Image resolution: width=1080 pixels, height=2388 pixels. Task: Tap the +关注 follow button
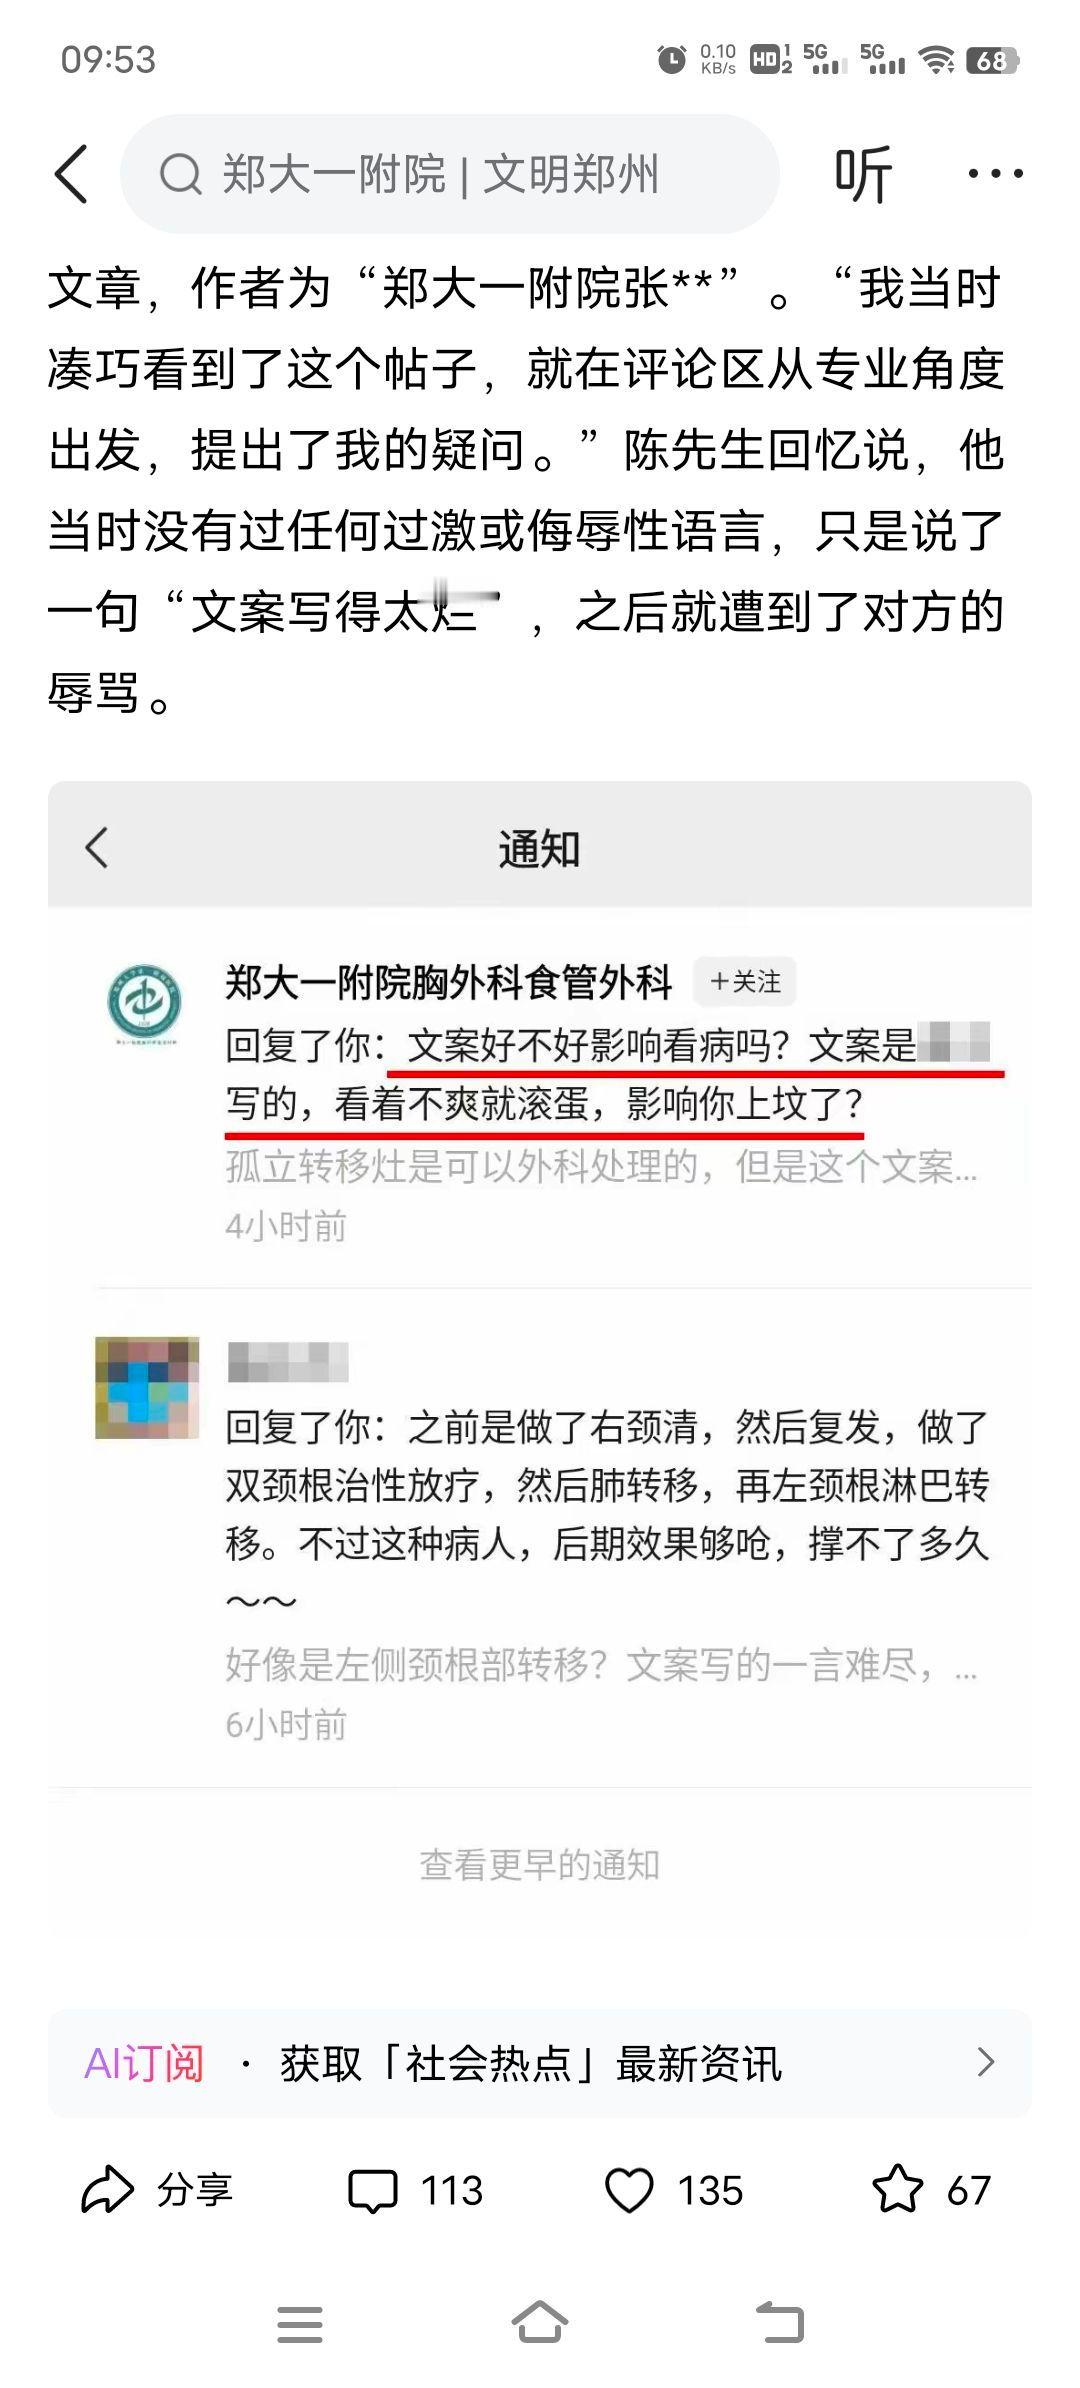click(x=745, y=982)
